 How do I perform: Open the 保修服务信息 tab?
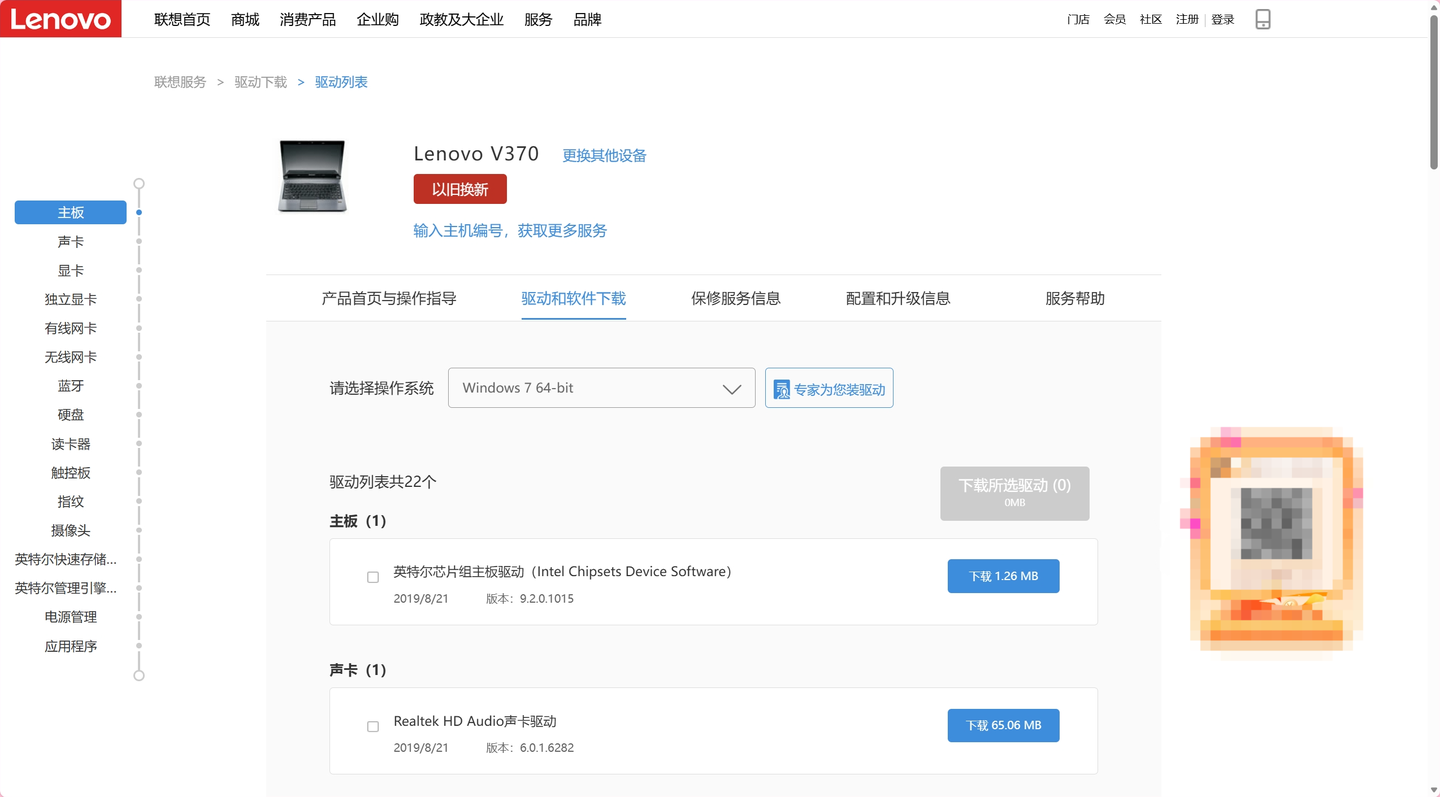736,298
